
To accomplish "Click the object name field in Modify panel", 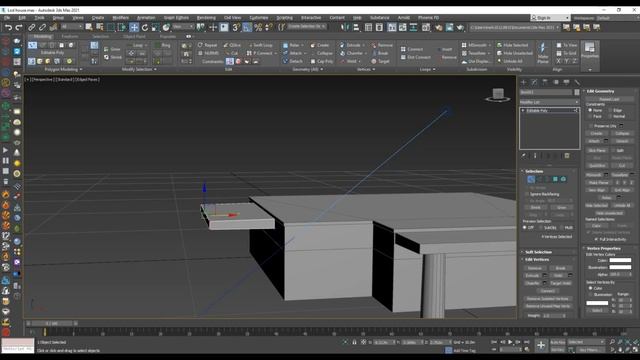I will click(546, 93).
